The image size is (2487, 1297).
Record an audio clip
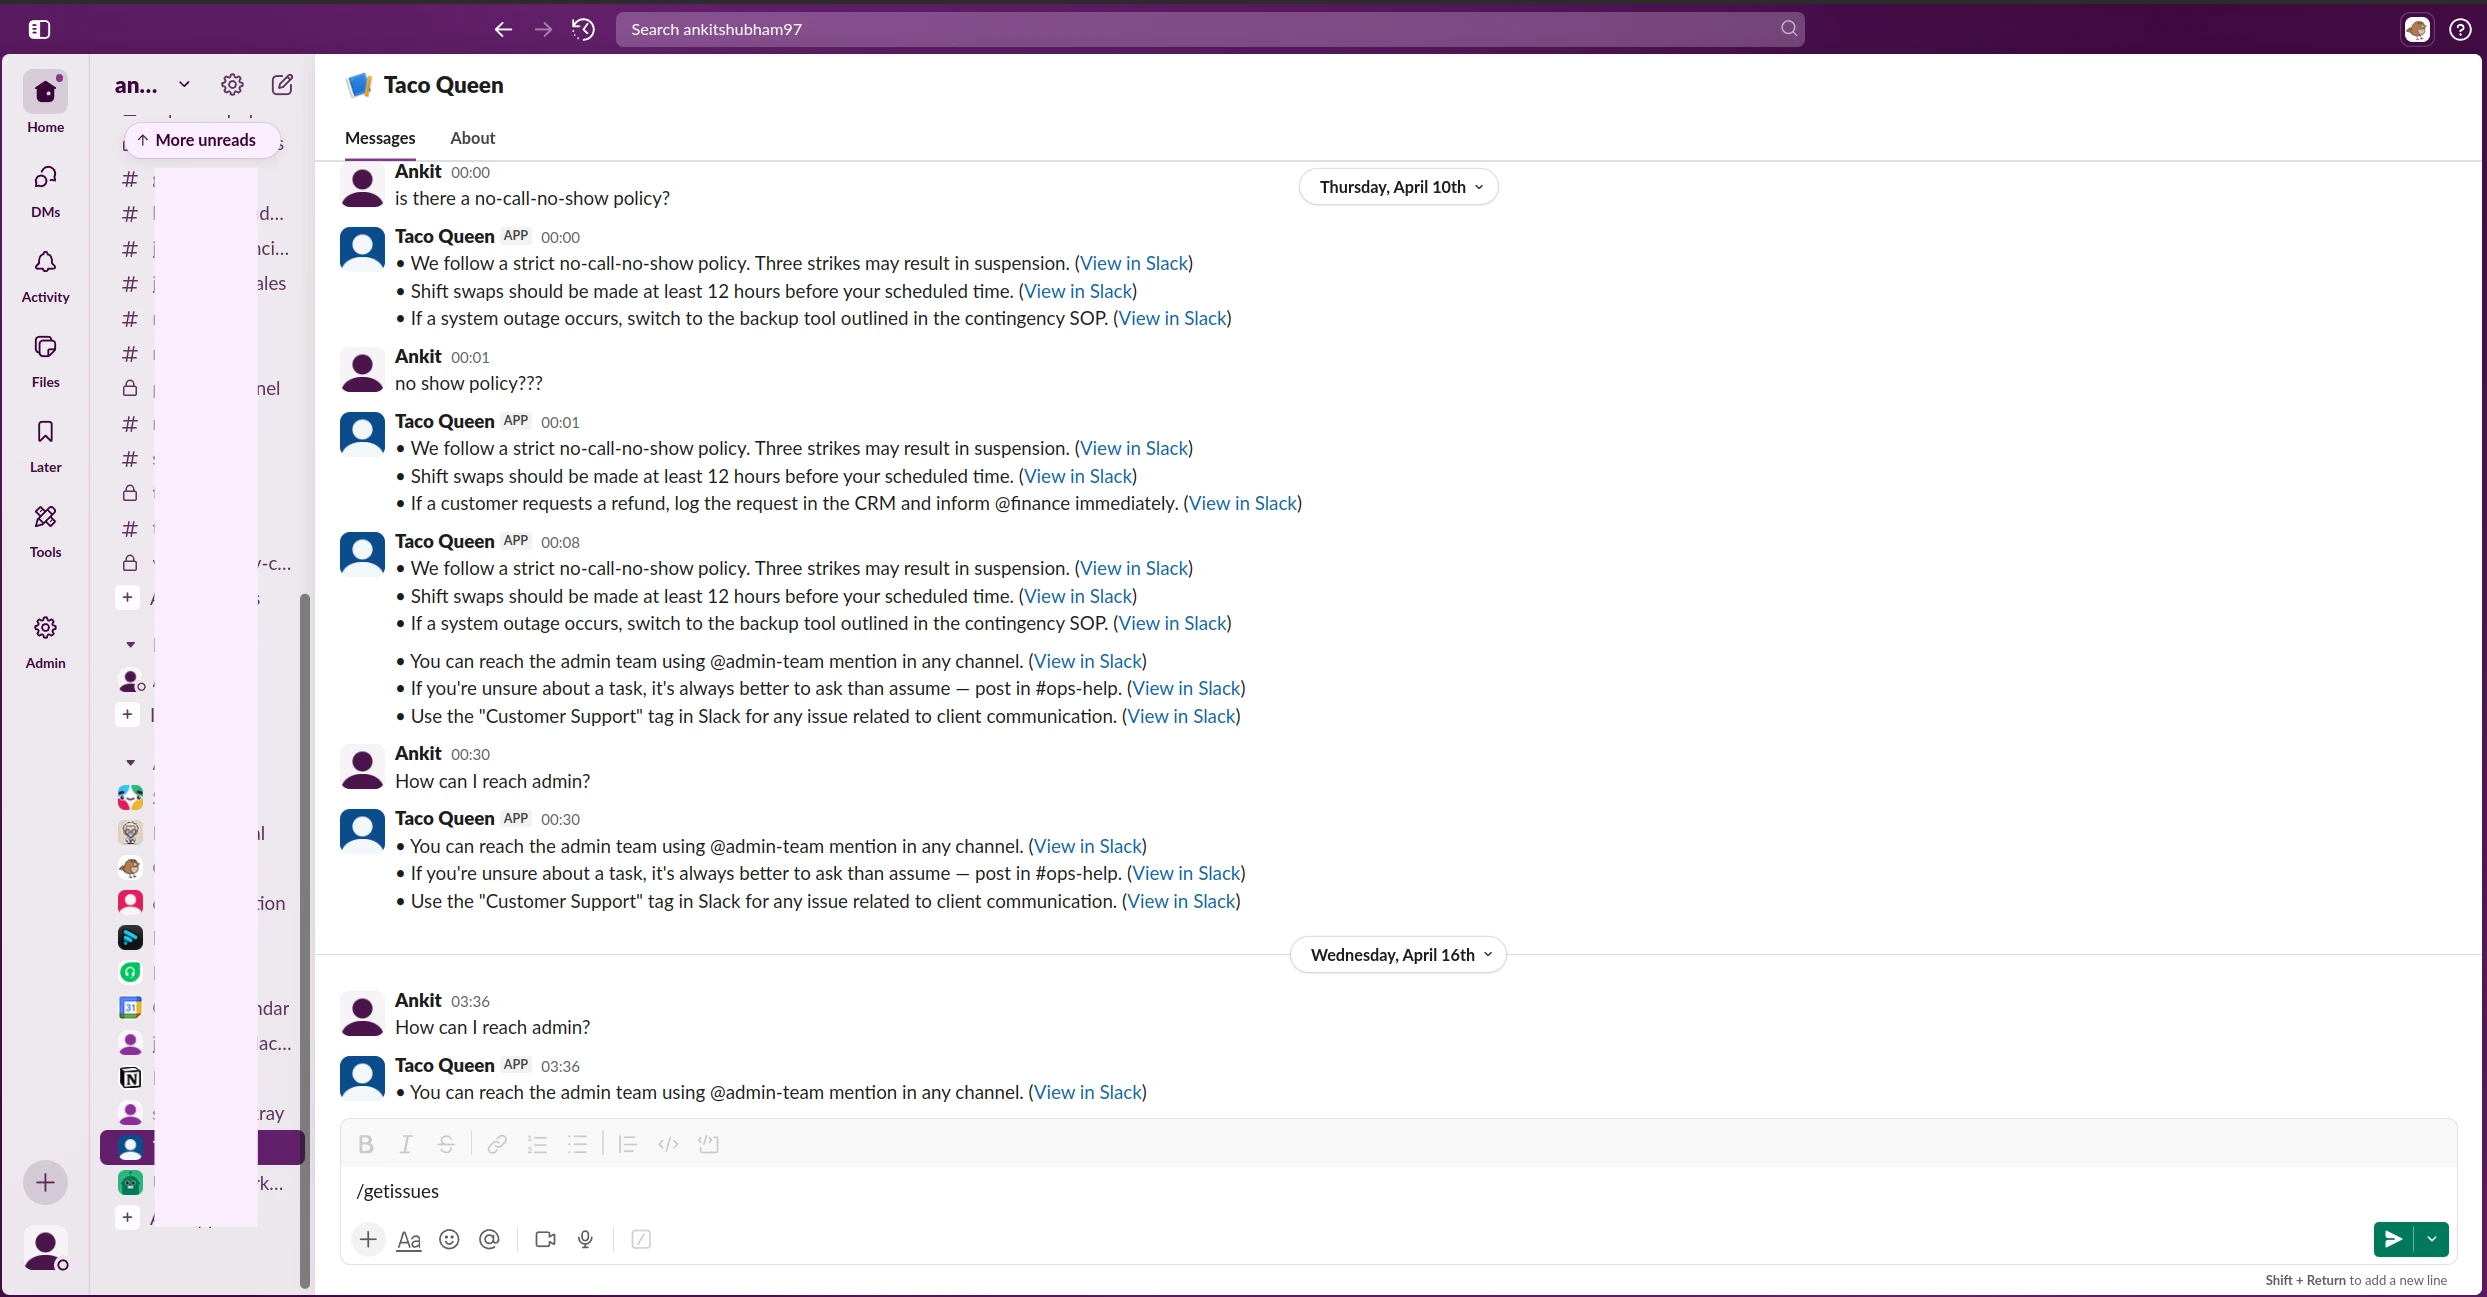[586, 1239]
